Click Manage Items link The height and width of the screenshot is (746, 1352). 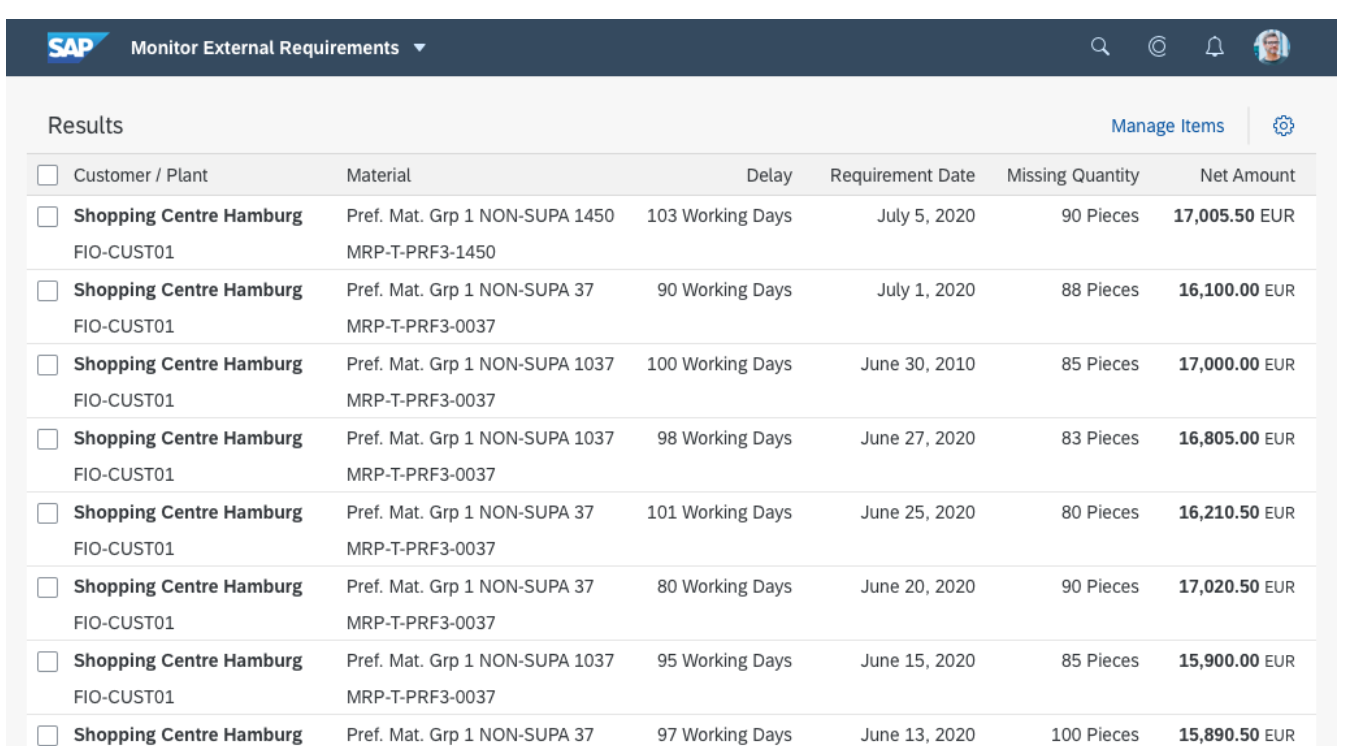point(1167,126)
